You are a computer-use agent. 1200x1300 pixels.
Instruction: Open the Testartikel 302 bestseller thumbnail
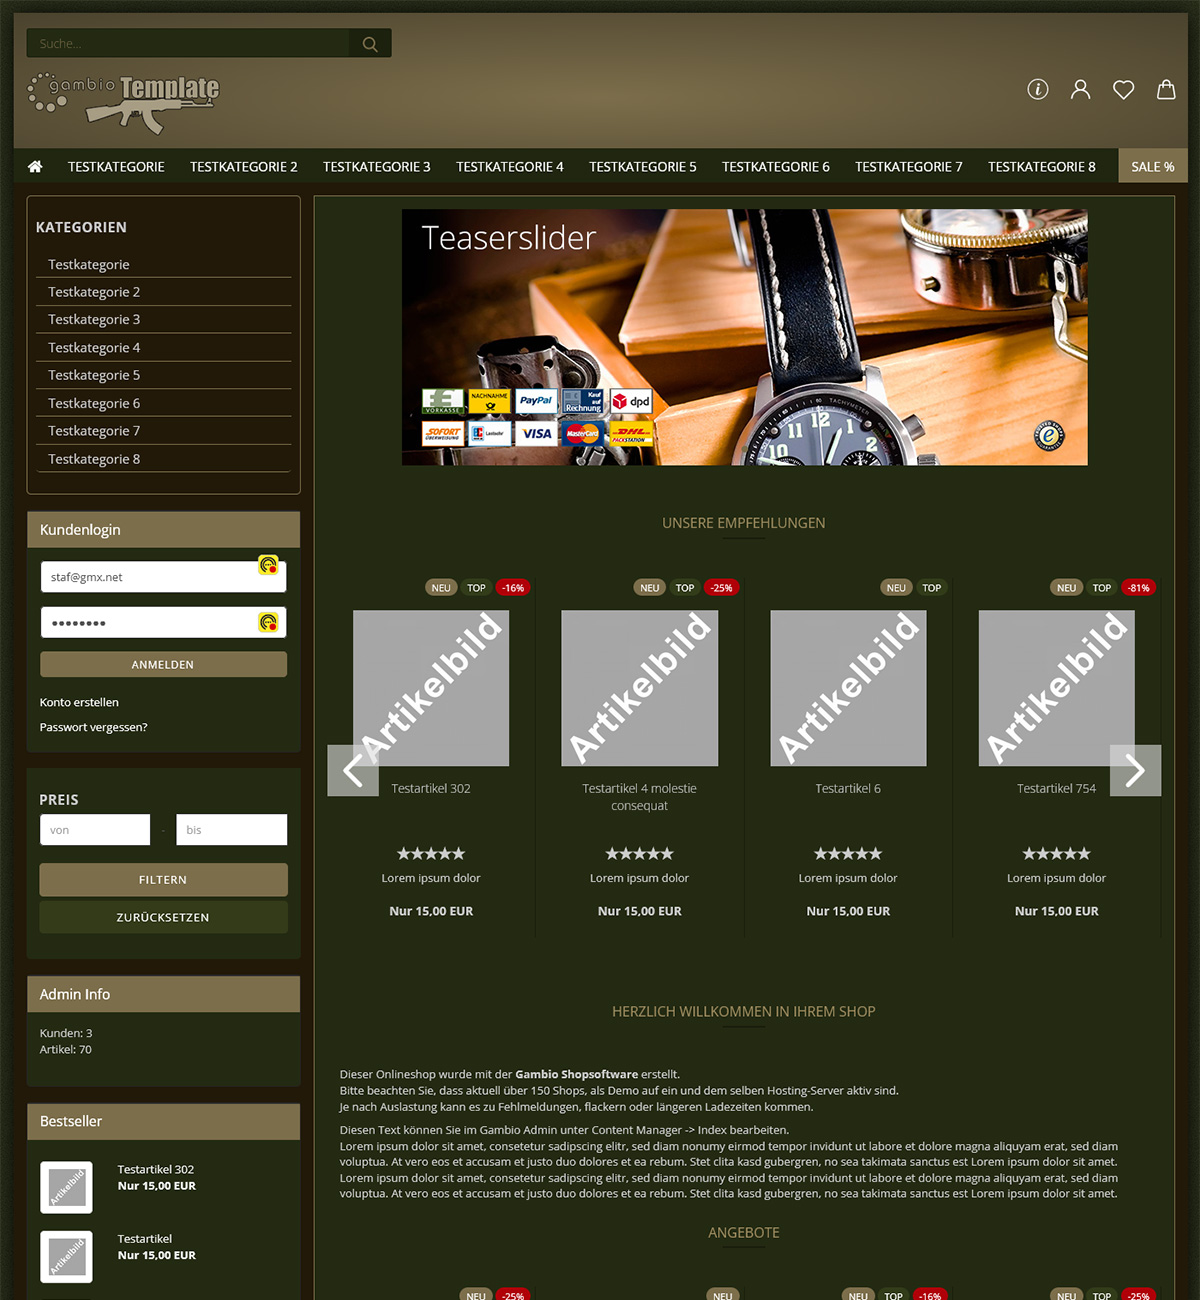tap(66, 1187)
